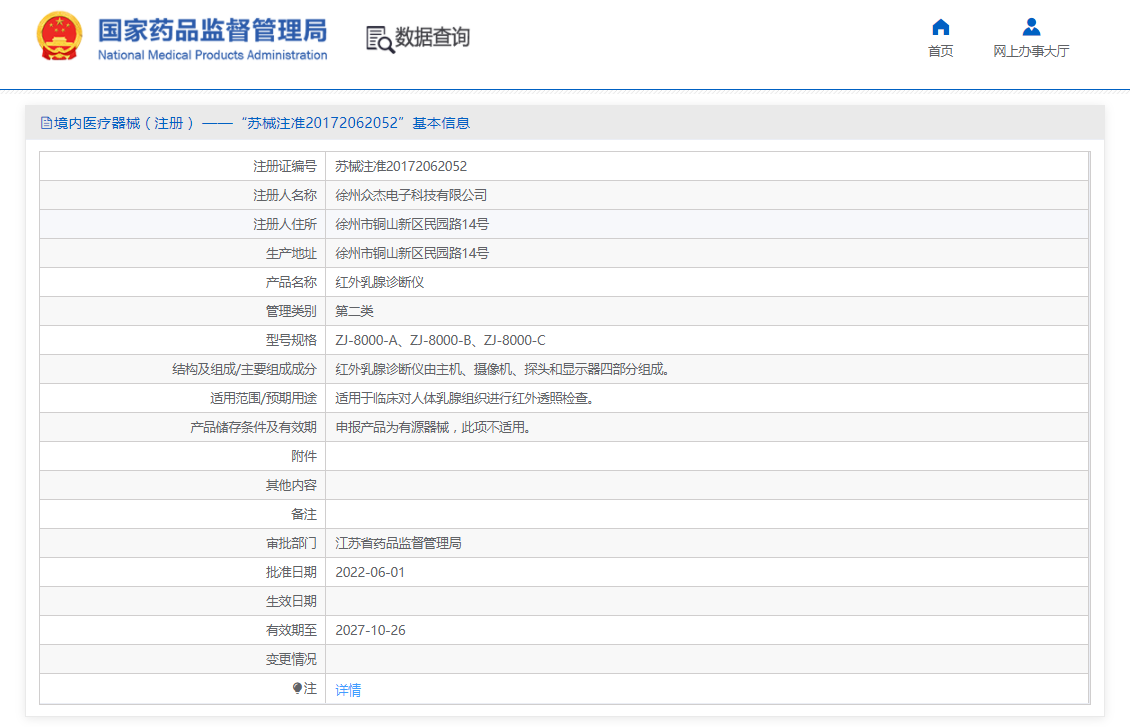Click 国家药品监督管理局 title text

pos(213,30)
